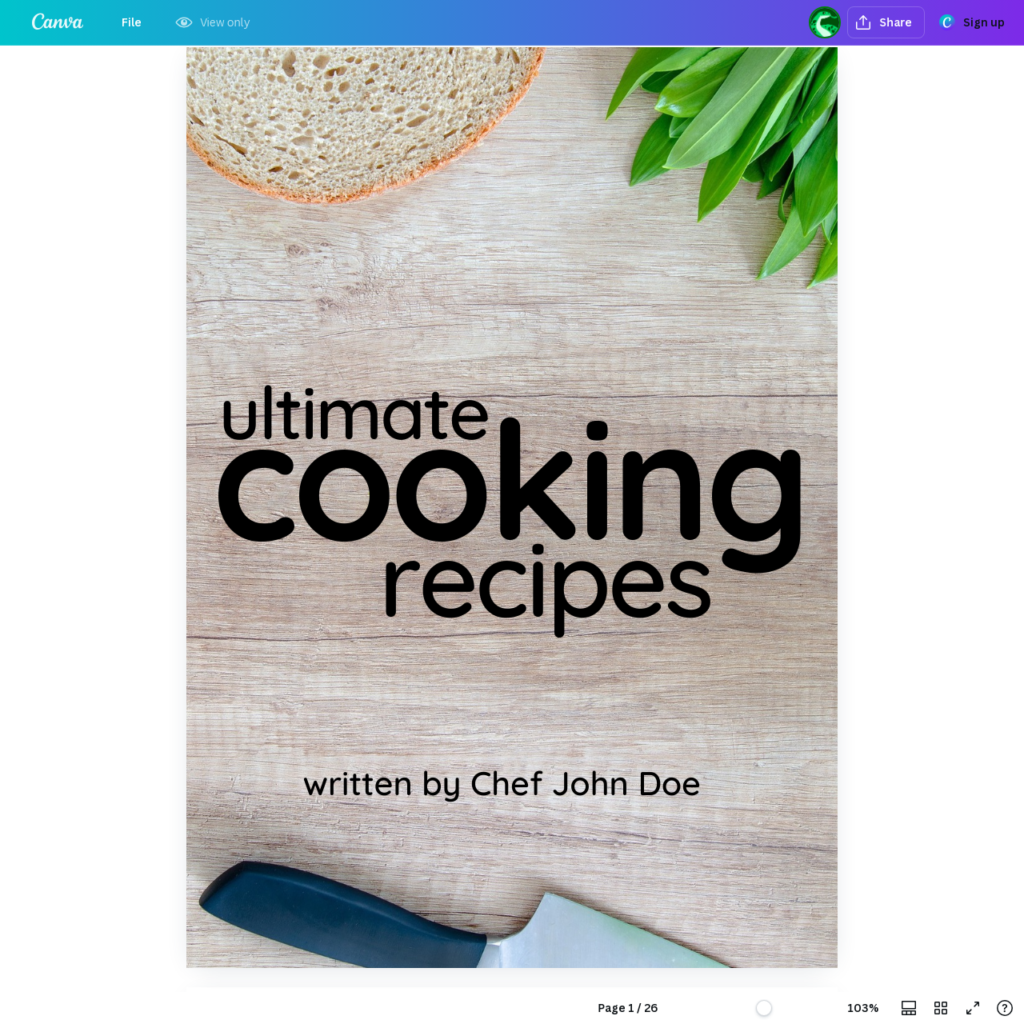This screenshot has width=1024, height=1024.
Task: Click the green user avatar
Action: [824, 22]
